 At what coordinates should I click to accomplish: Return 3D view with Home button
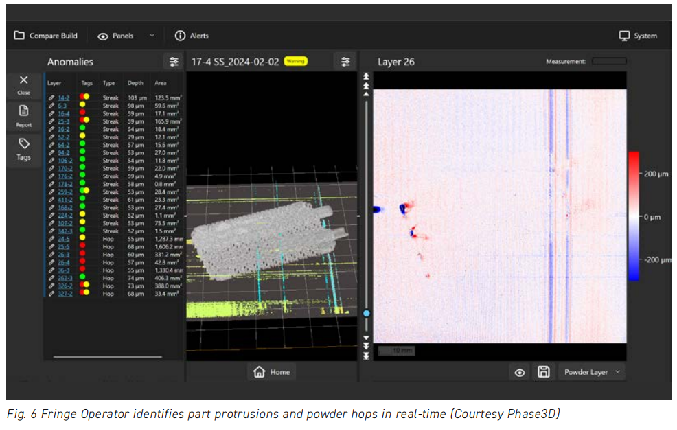point(272,372)
